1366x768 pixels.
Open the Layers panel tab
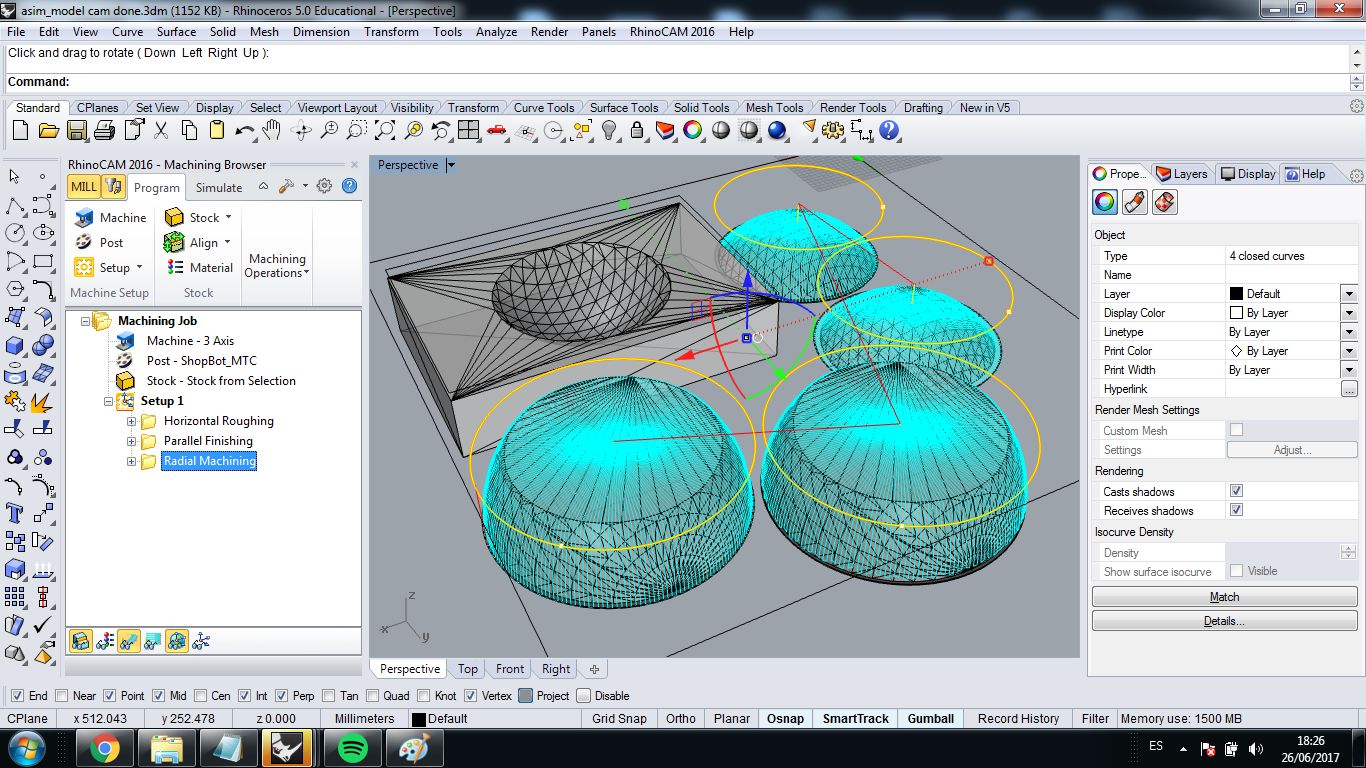point(1182,174)
